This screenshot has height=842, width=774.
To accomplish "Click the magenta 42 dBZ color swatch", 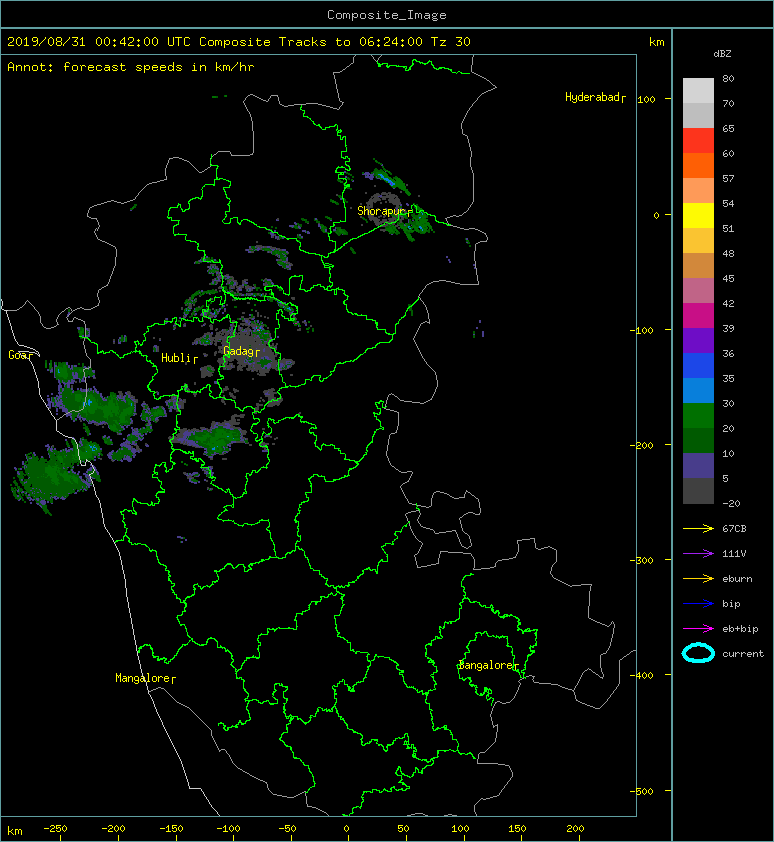I will click(698, 315).
